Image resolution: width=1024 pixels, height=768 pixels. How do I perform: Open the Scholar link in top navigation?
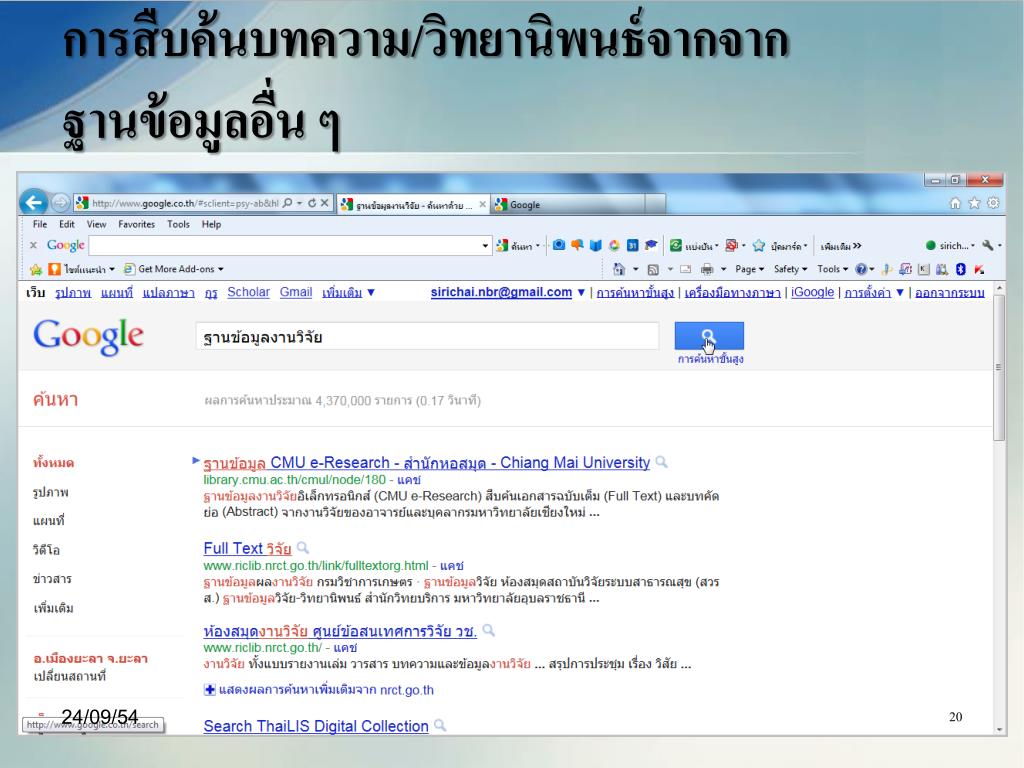(248, 293)
